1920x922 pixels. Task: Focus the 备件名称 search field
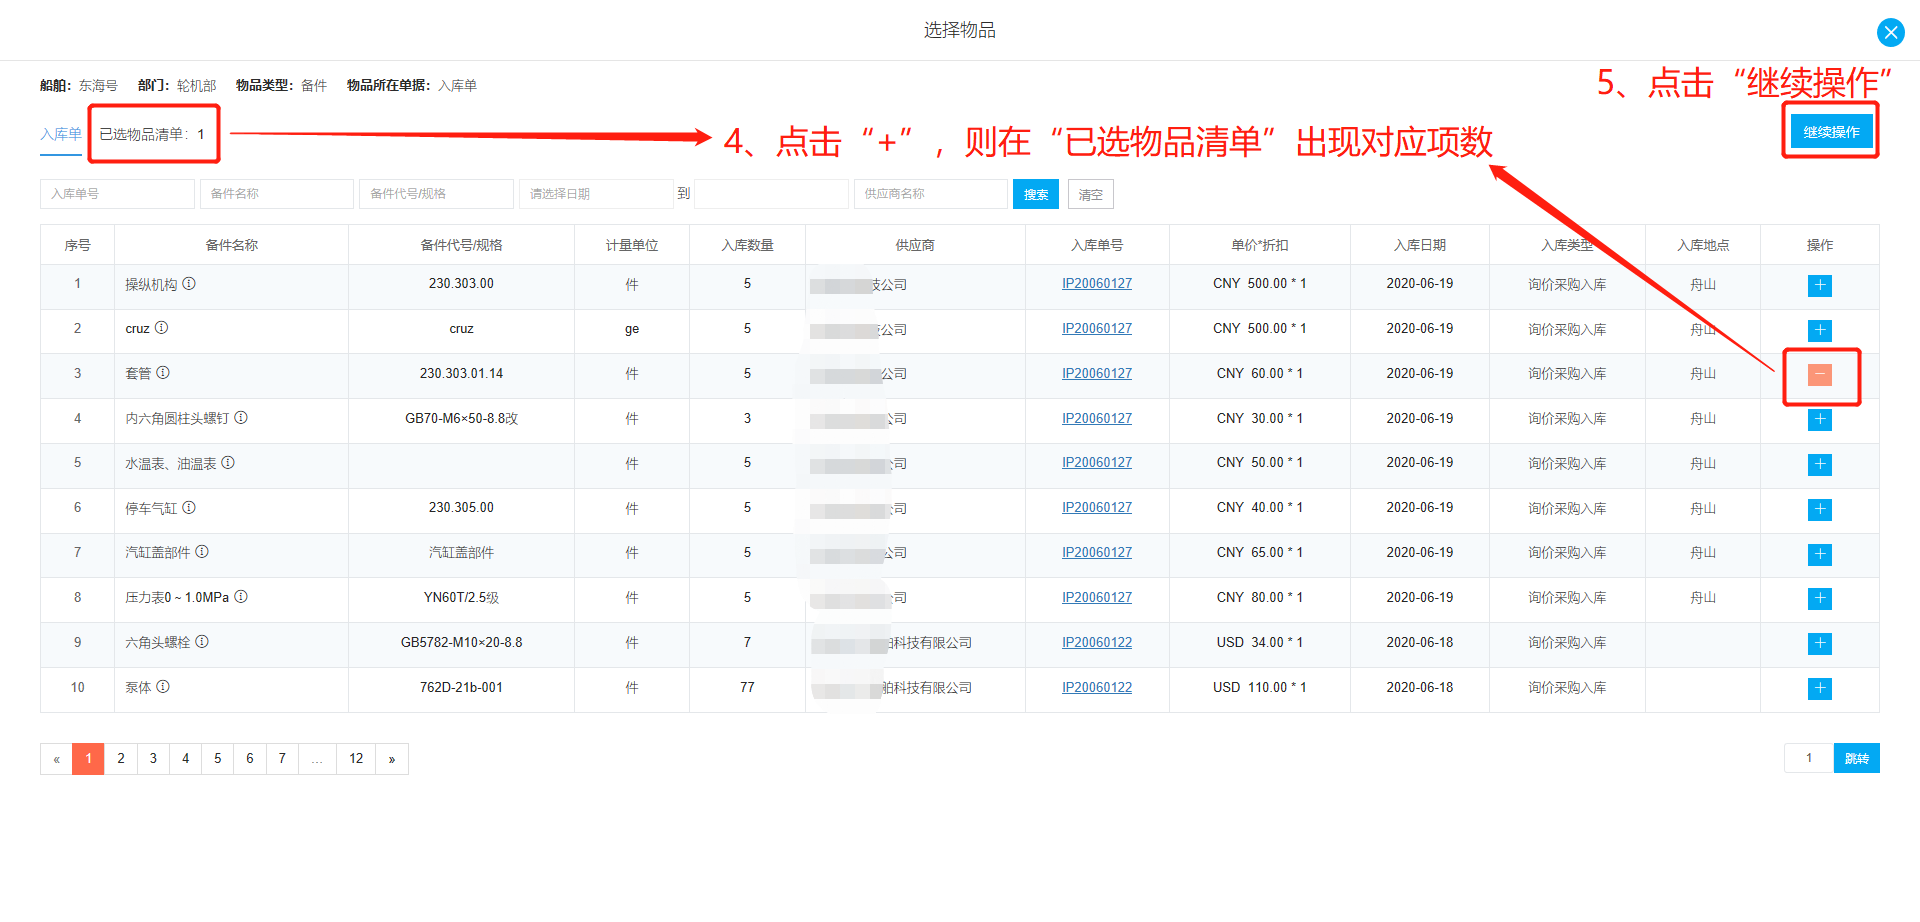pos(277,194)
